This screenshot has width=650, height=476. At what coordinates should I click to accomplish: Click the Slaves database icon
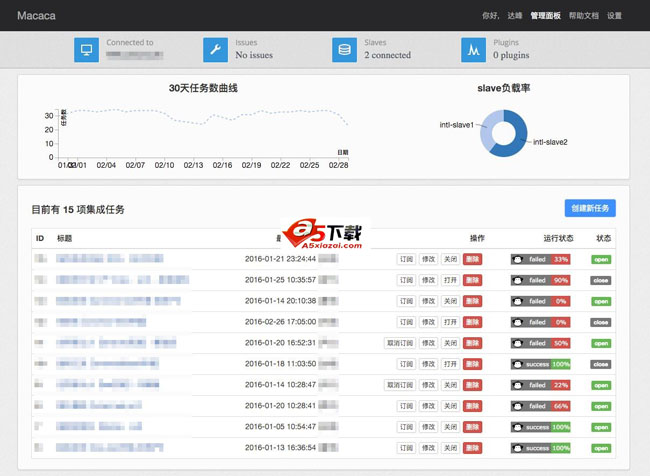pyautogui.click(x=344, y=50)
